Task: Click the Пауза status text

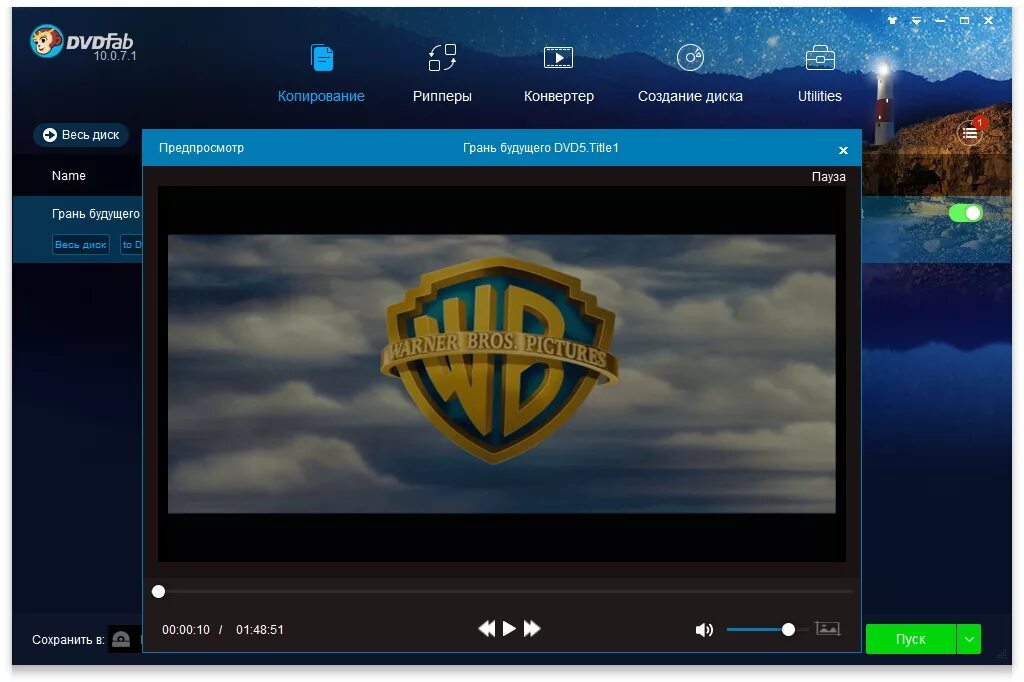Action: (828, 176)
